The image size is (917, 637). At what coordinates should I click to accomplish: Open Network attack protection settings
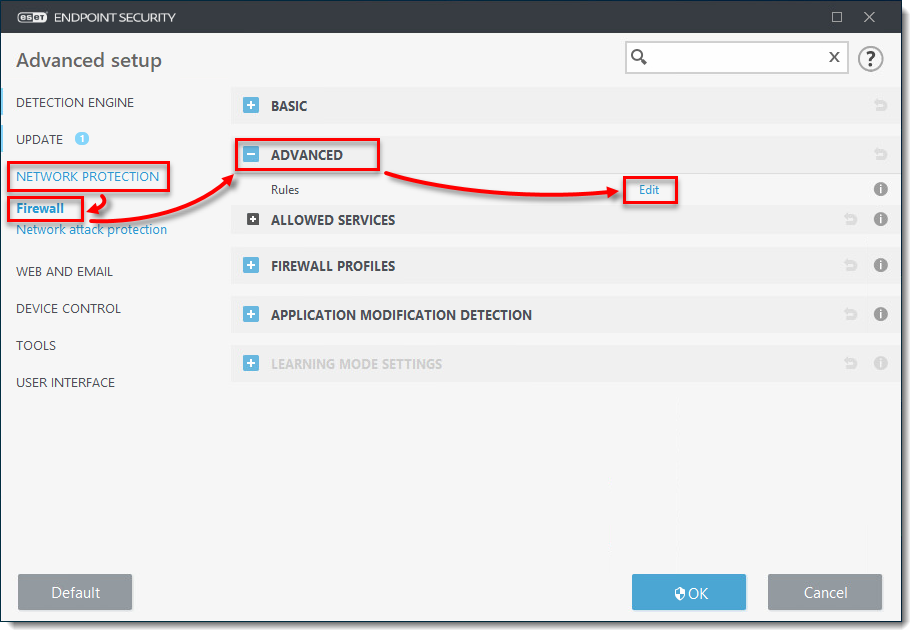click(x=90, y=229)
